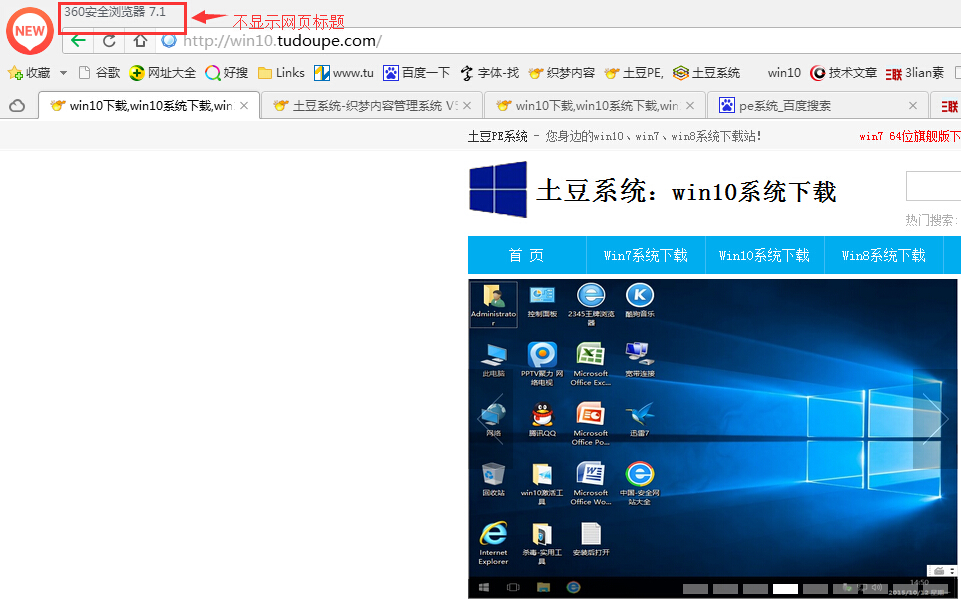Viewport: 961px width, 612px height.
Task: Open the 土豆PE bookmark
Action: [x=638, y=72]
